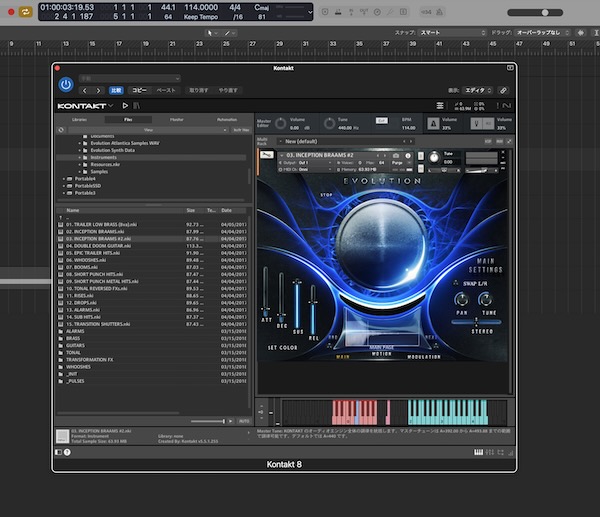Turn the TUNE knob in Main Settings
The image size is (600, 517).
click(x=486, y=299)
